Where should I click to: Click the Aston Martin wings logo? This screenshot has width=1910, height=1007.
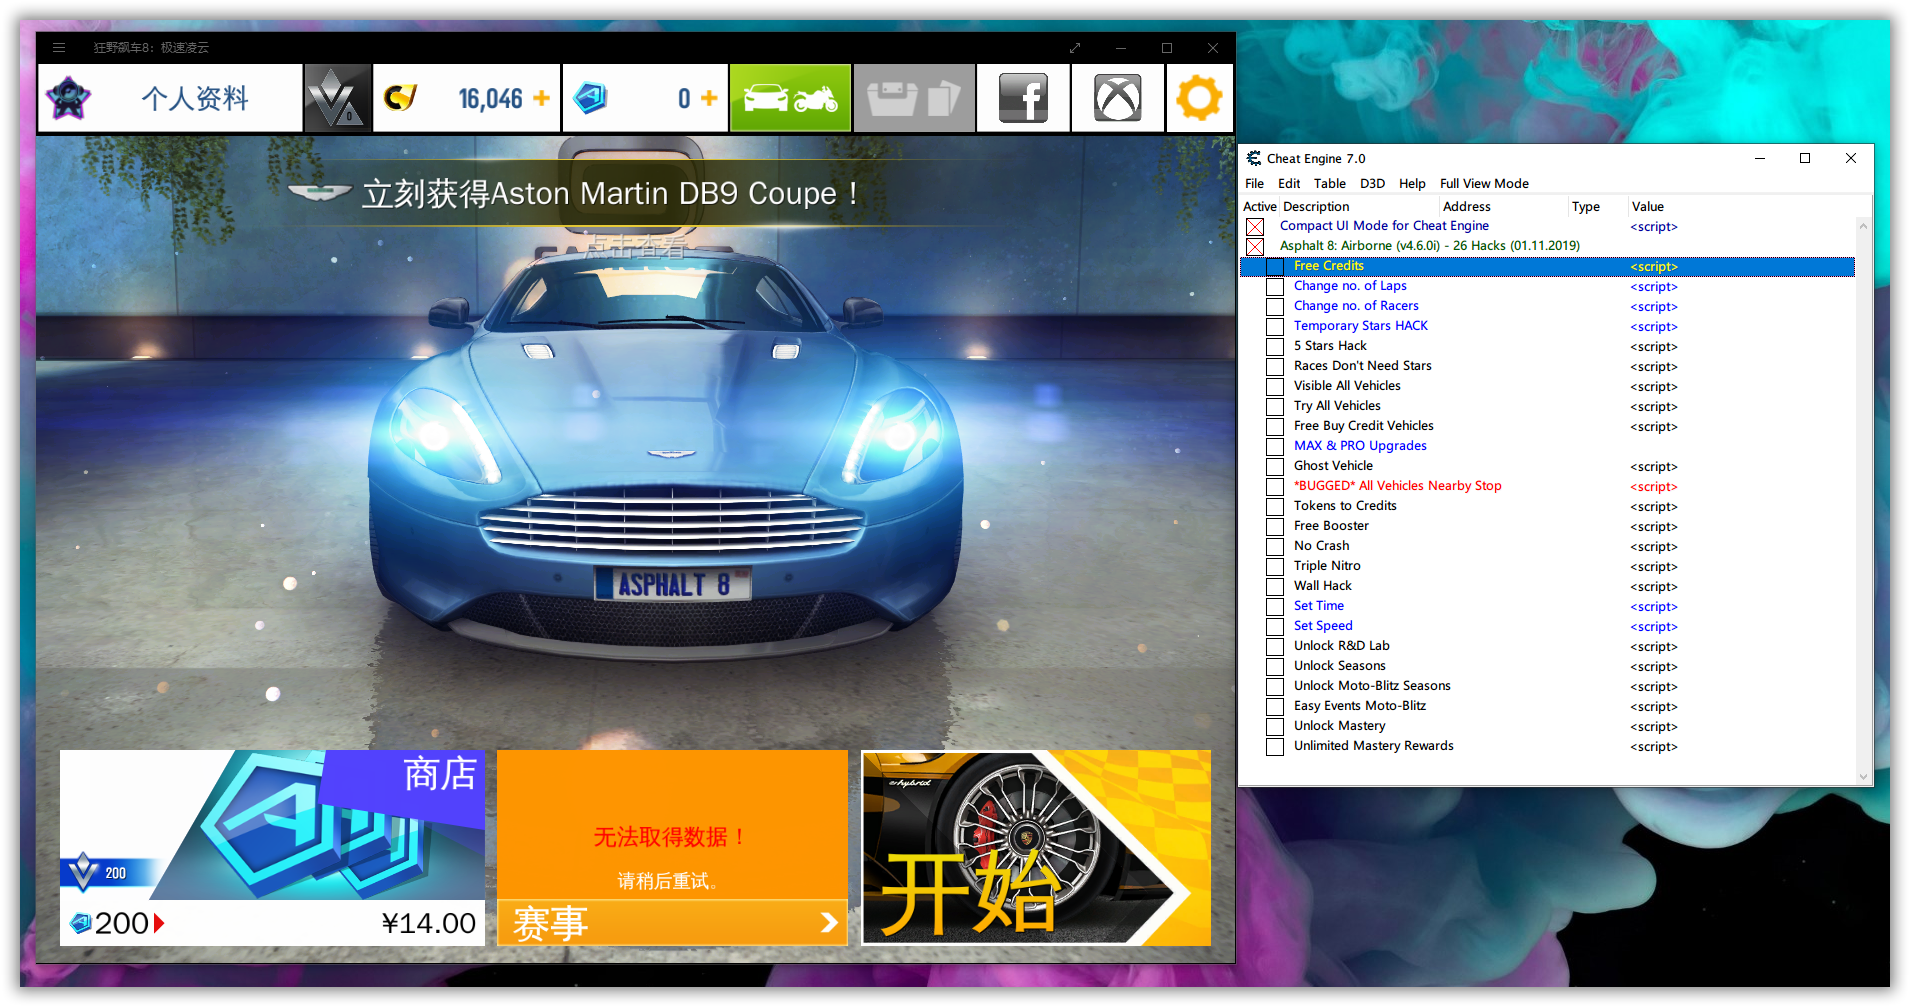pos(319,192)
